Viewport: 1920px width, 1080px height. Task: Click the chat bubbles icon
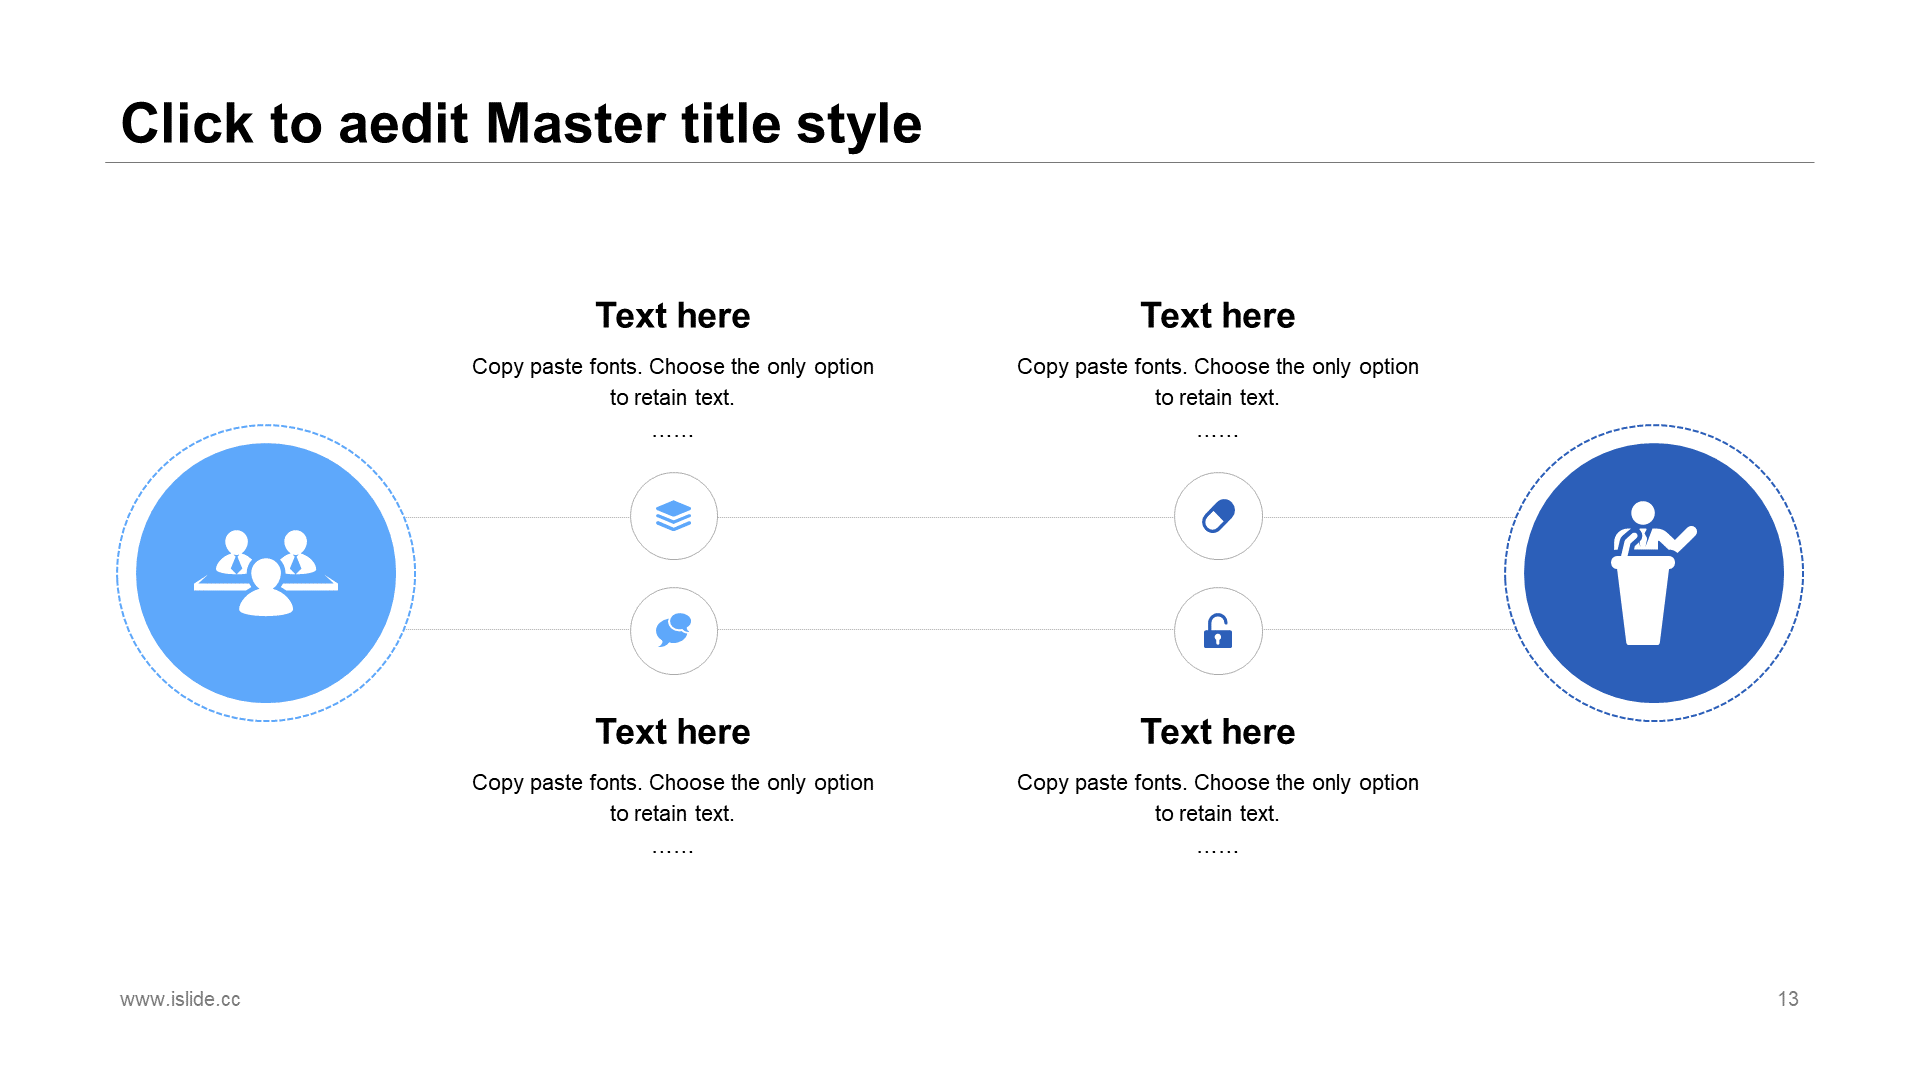[673, 631]
